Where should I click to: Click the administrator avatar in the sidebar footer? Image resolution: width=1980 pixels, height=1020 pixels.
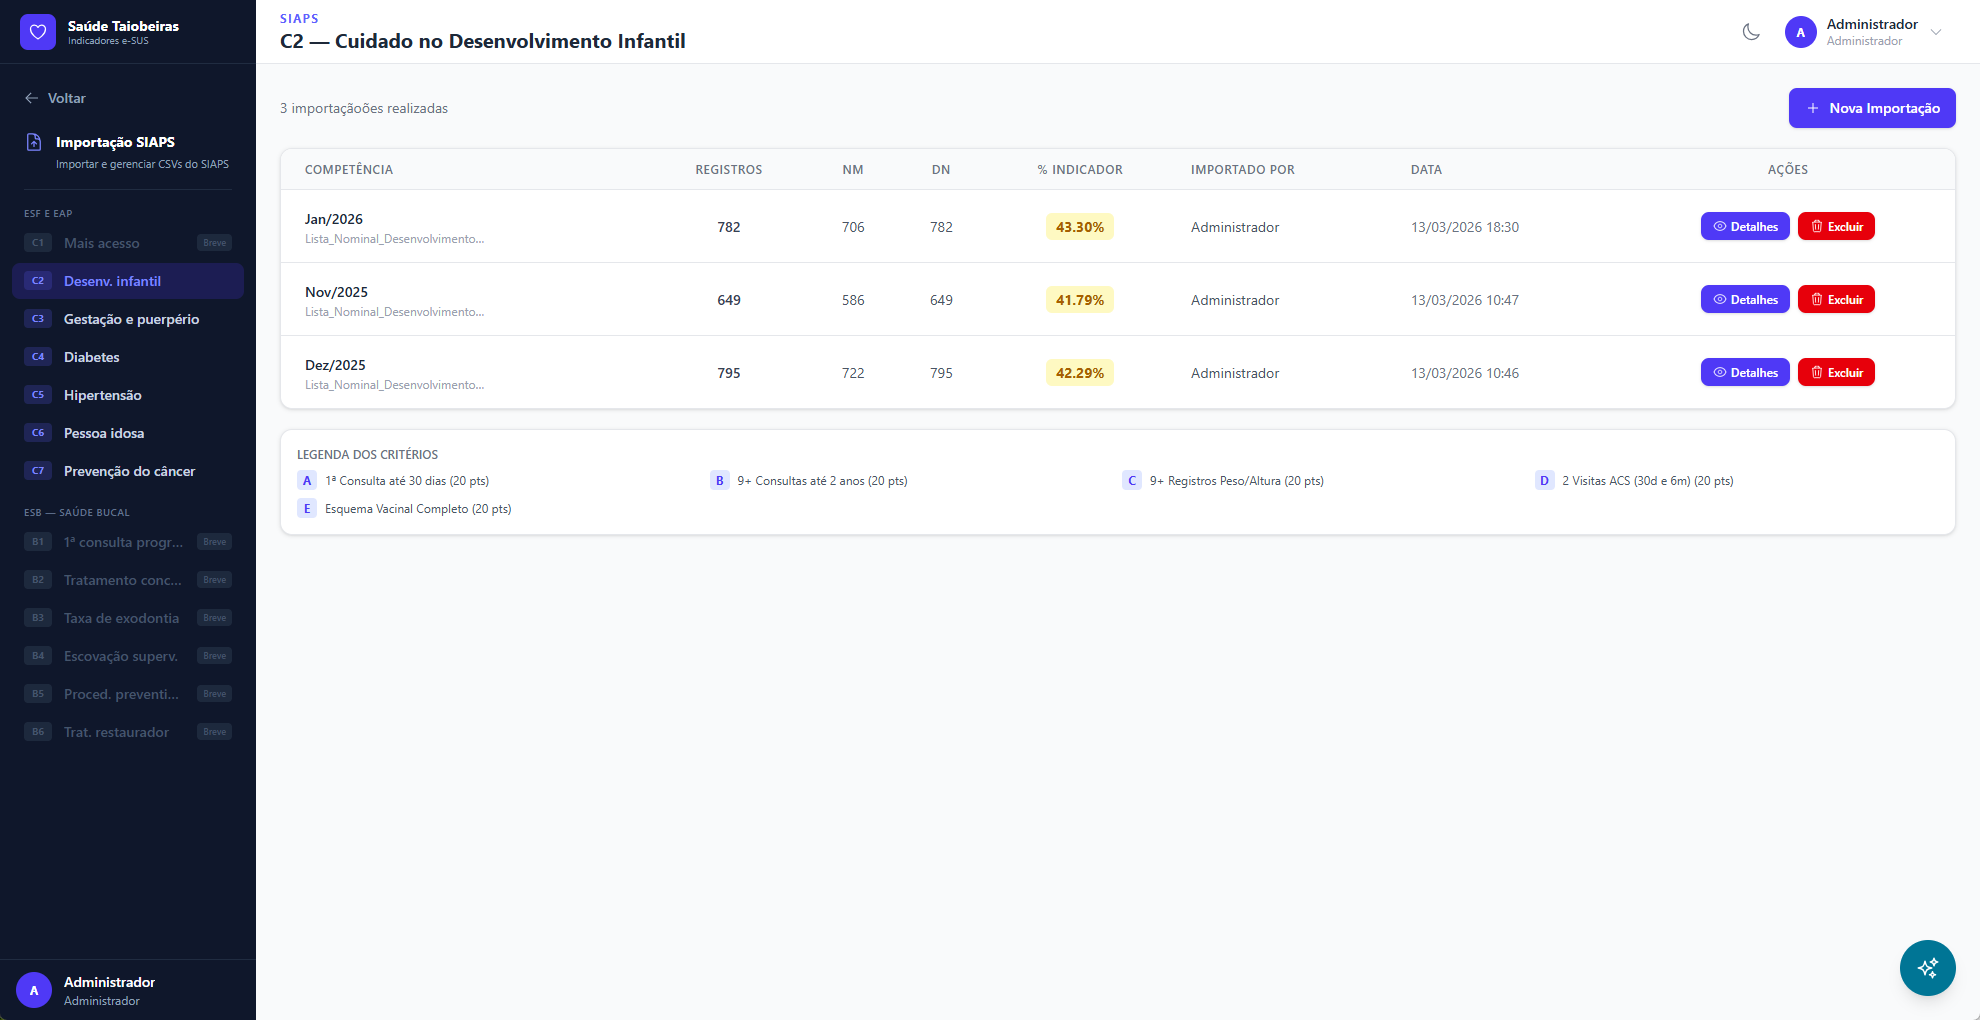[x=34, y=990]
